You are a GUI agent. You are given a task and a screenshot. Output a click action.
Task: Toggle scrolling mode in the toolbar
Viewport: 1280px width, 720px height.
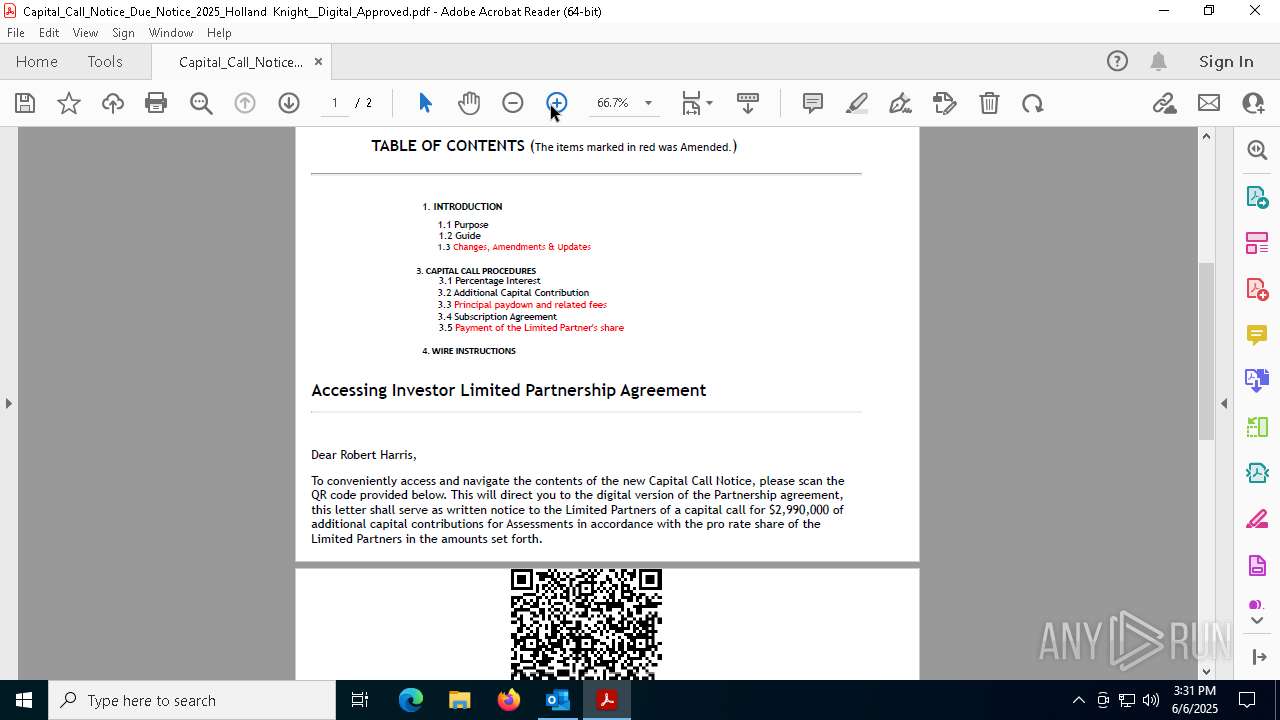pos(748,103)
